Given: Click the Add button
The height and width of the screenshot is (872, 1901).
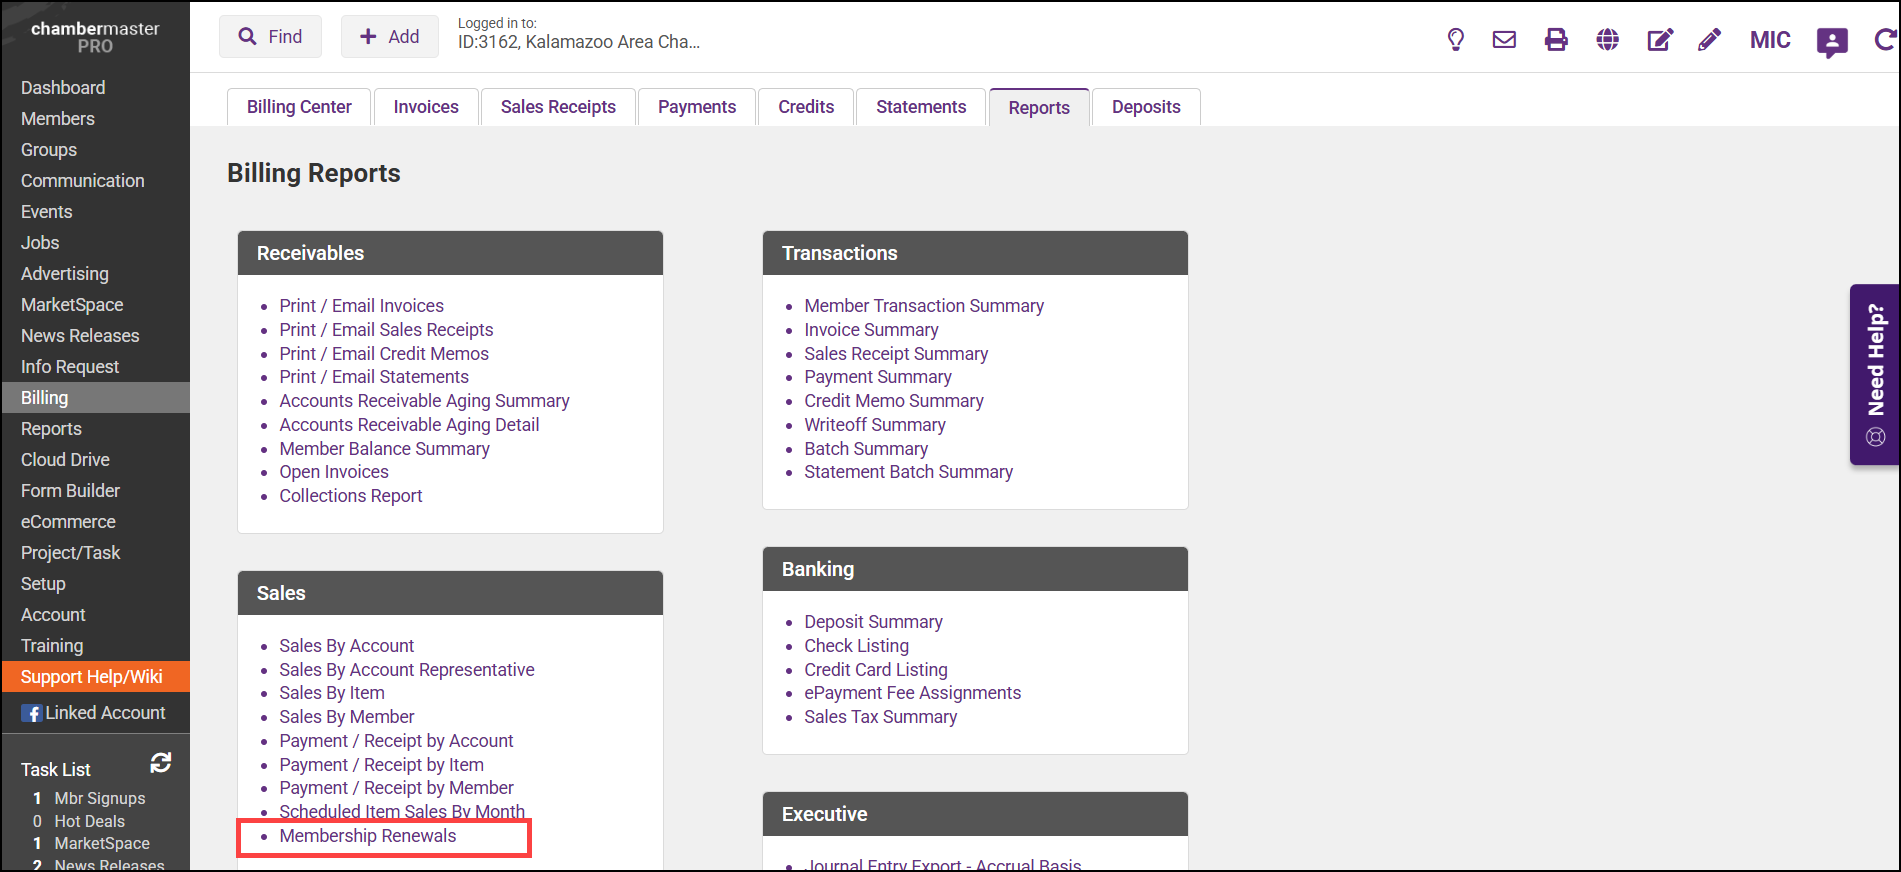Looking at the screenshot, I should click(389, 37).
